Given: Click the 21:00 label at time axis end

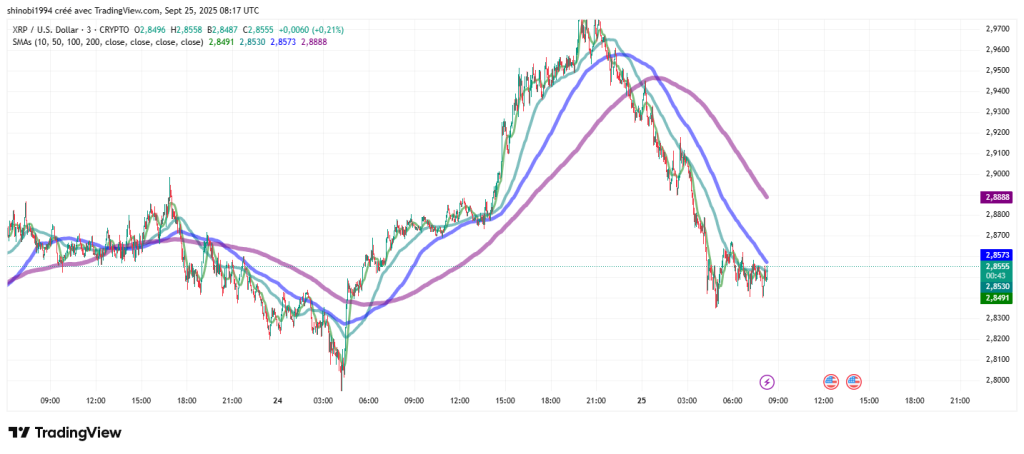Looking at the screenshot, I should click(x=959, y=400).
